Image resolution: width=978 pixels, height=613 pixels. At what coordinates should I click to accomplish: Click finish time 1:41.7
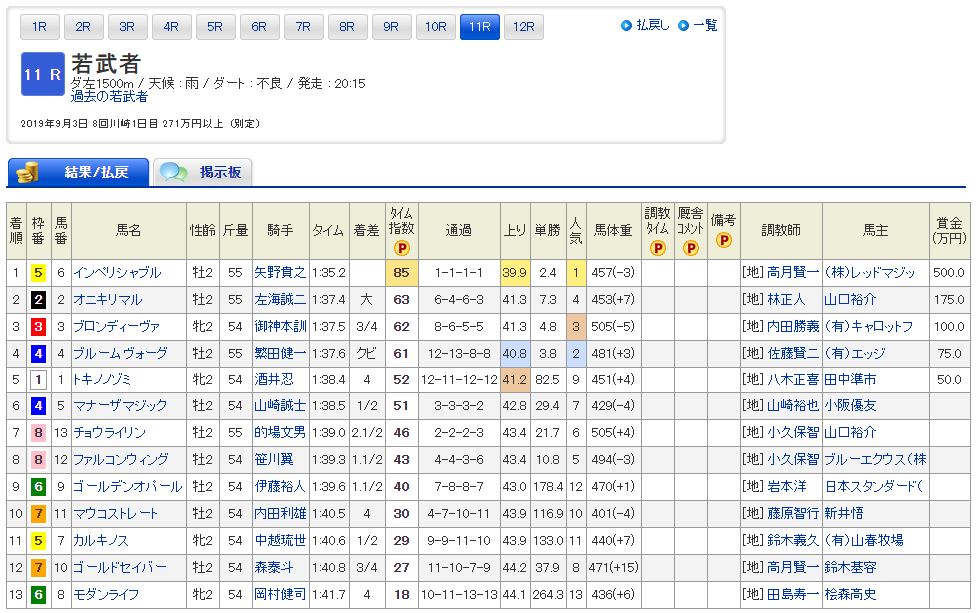329,594
